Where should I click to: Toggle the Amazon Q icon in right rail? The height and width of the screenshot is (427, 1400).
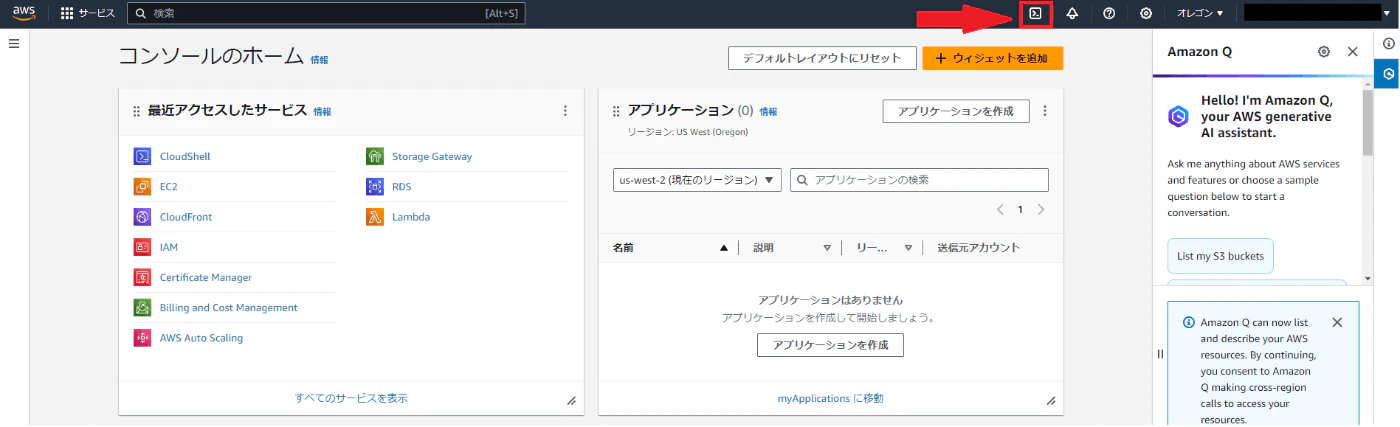(x=1389, y=74)
